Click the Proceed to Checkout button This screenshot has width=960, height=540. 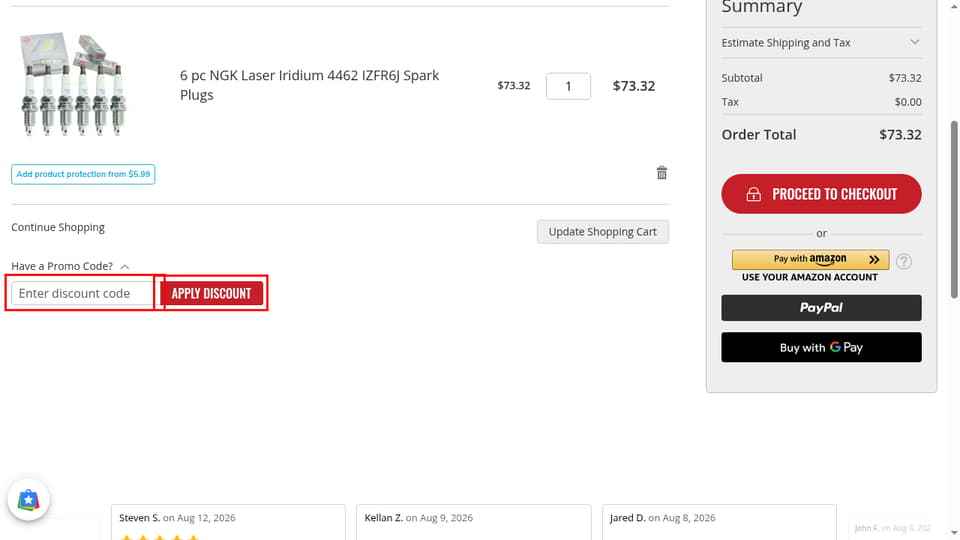tap(821, 194)
